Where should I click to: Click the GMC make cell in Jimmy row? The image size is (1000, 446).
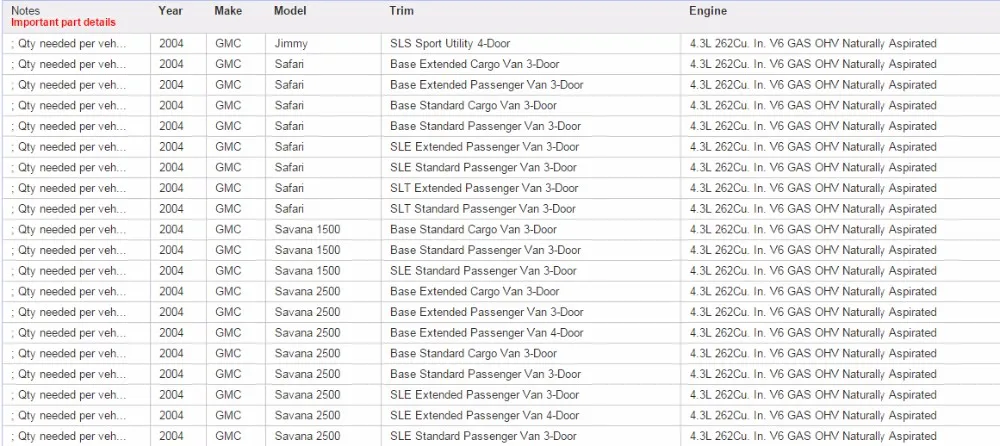pyautogui.click(x=228, y=44)
